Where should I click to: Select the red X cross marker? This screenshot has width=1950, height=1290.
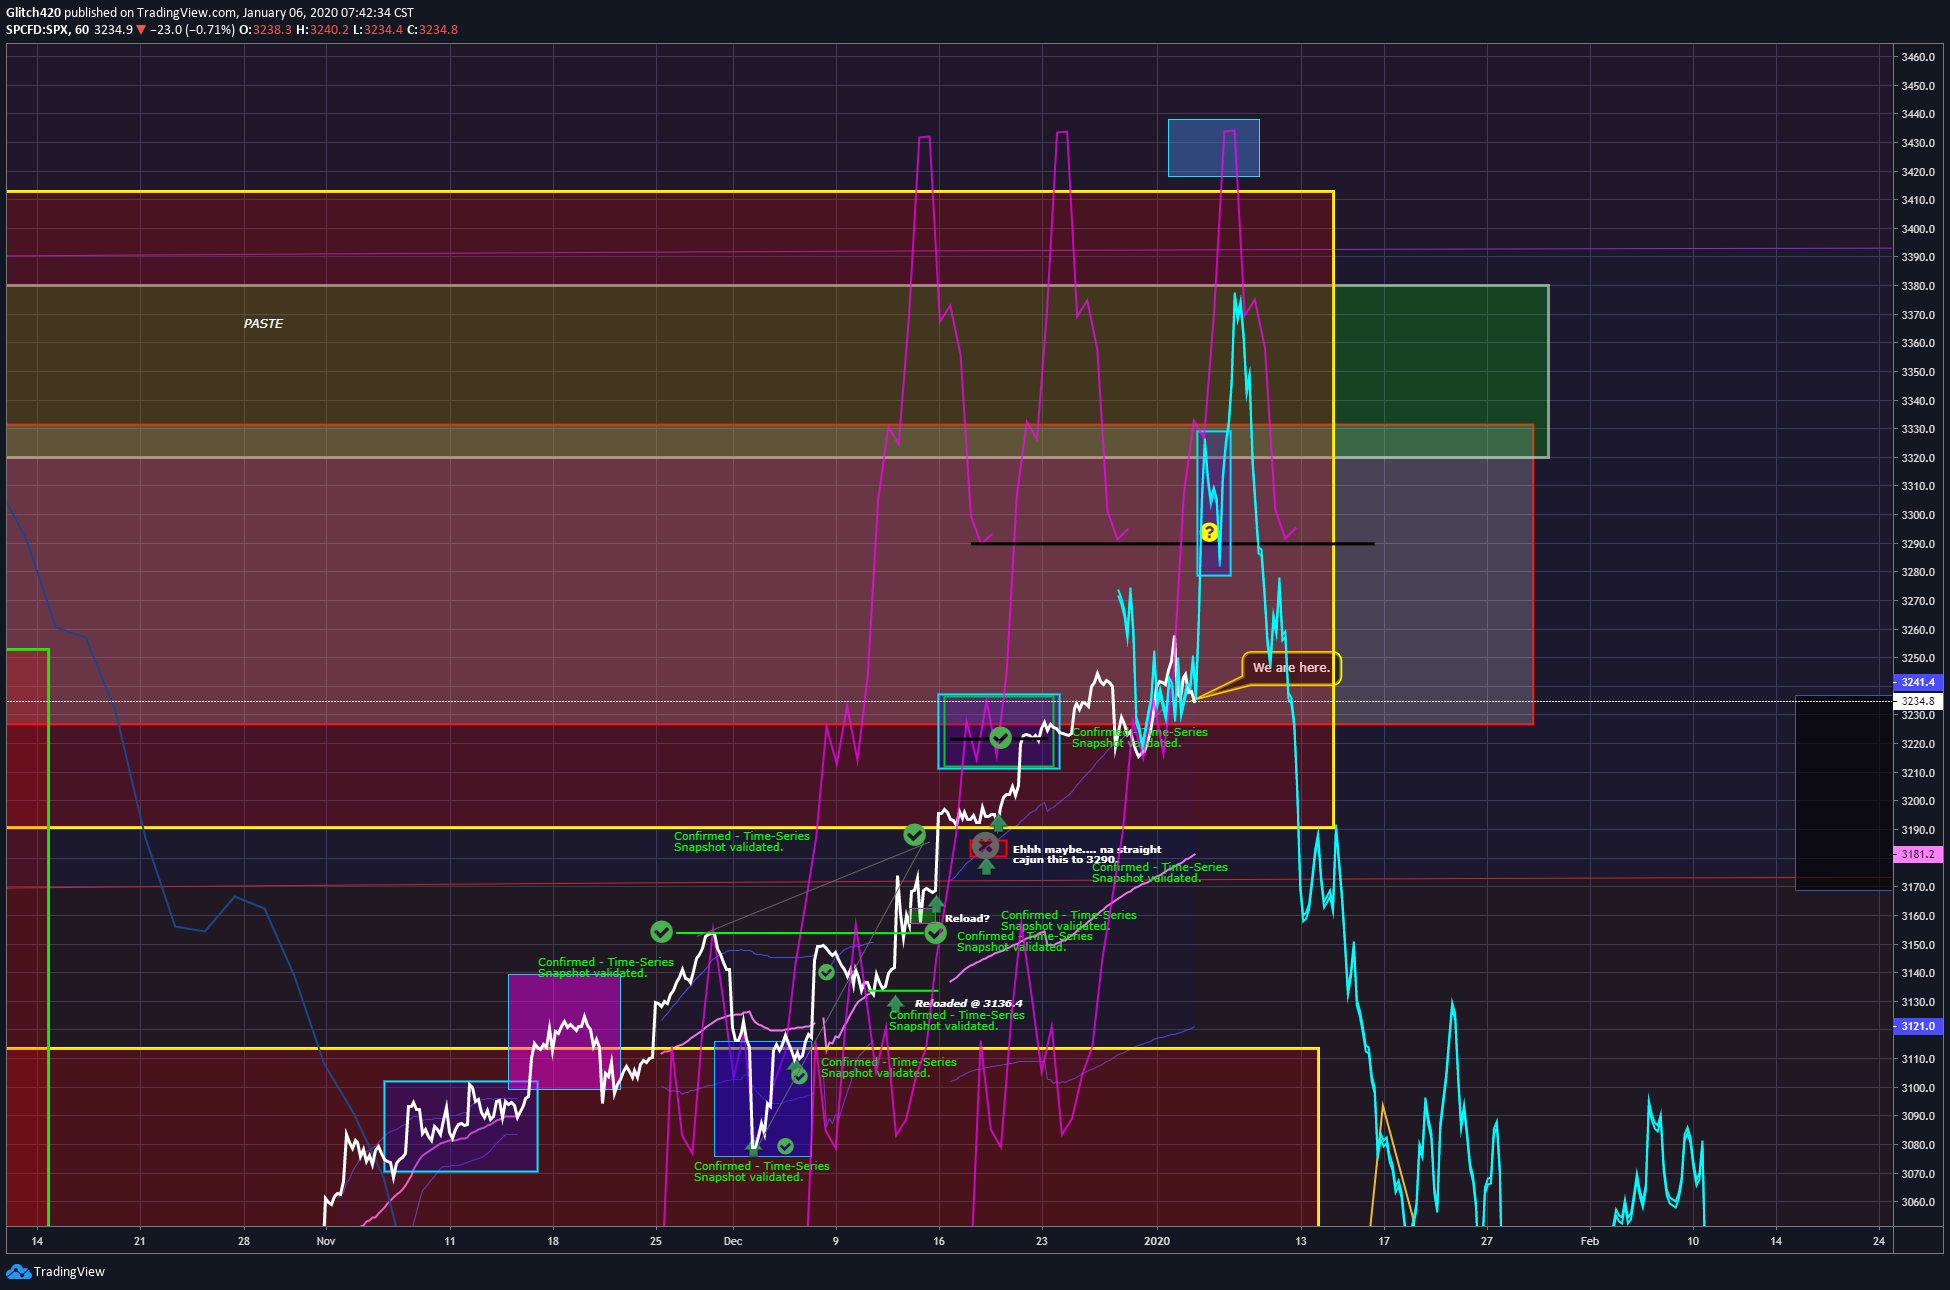[985, 847]
